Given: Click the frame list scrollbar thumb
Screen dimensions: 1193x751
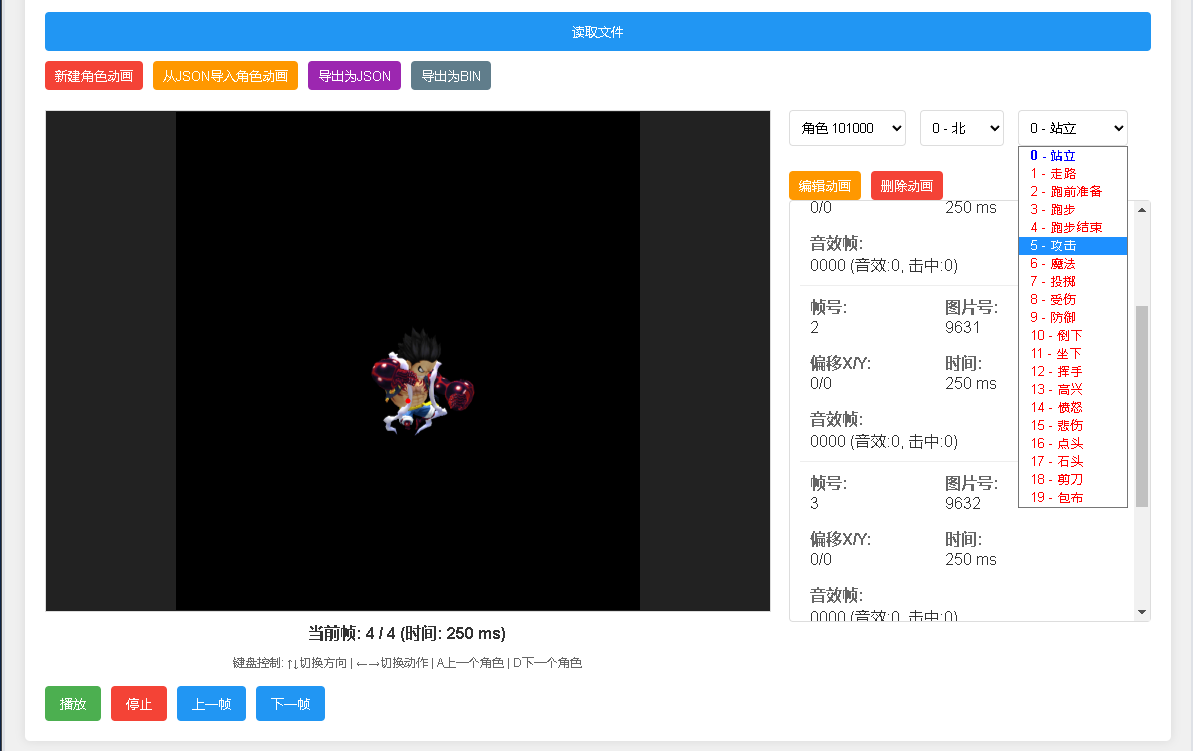Looking at the screenshot, I should coord(1141,406).
